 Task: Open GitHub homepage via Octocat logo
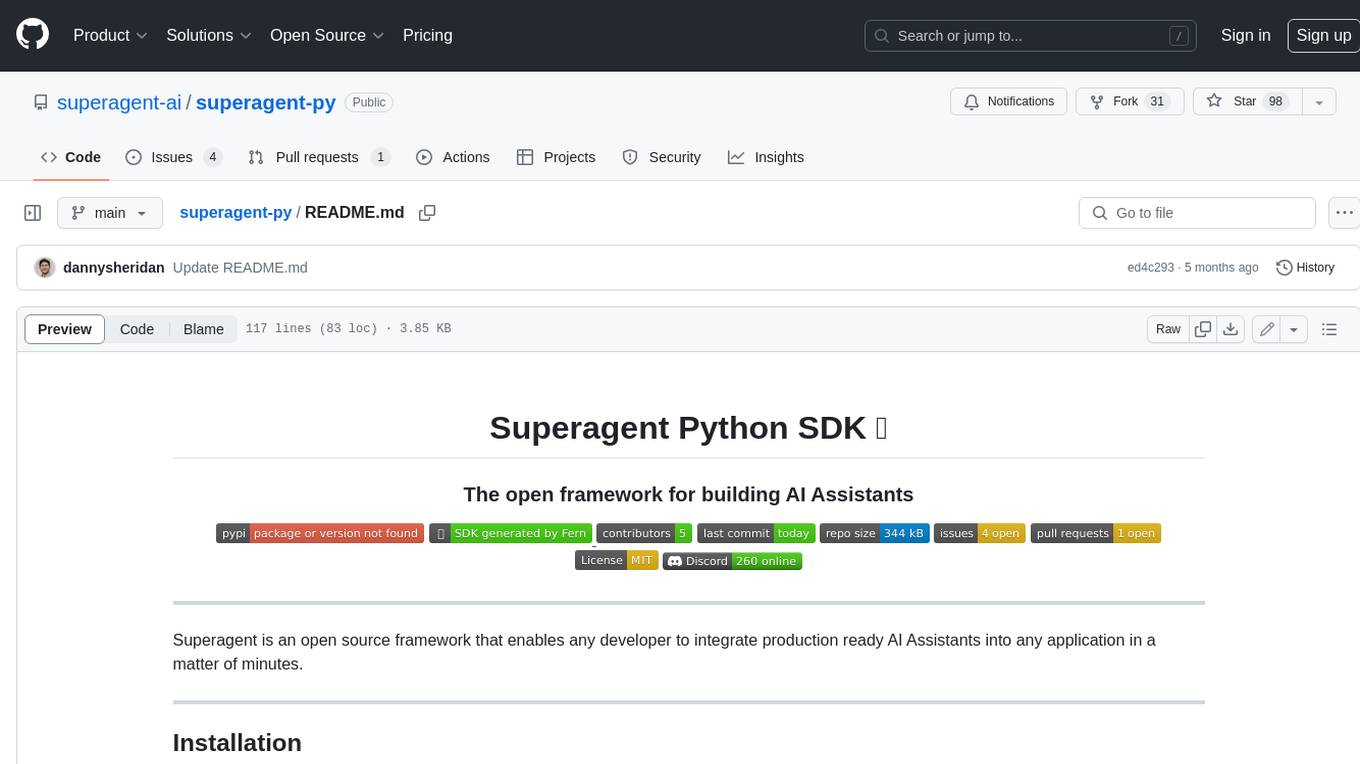tap(32, 35)
